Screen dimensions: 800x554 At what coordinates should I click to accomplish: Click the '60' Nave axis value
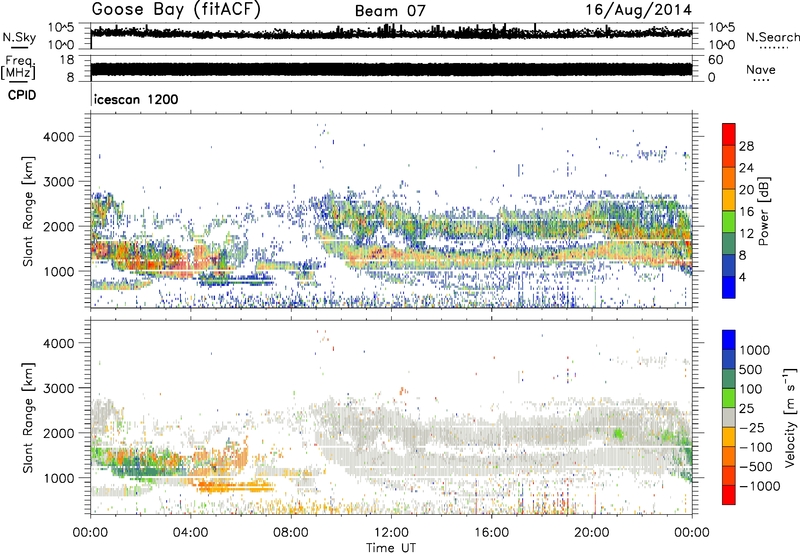click(716, 60)
